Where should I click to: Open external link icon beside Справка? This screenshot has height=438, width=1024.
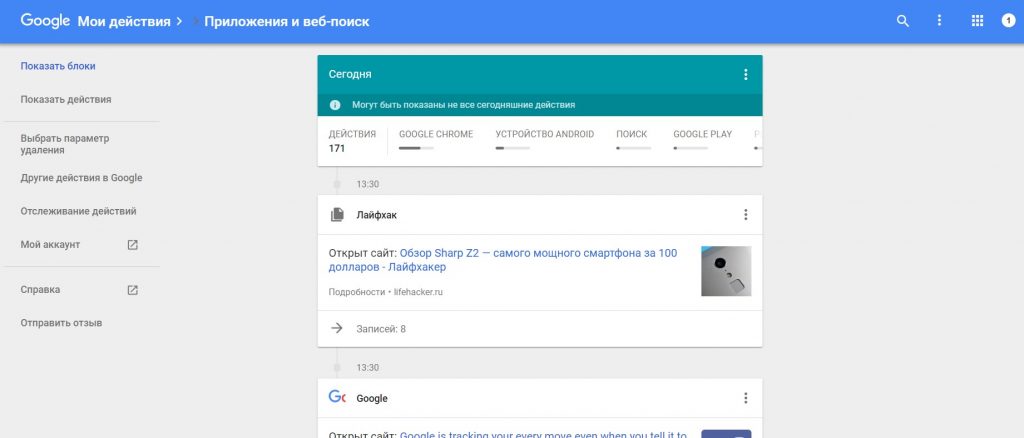tap(133, 290)
